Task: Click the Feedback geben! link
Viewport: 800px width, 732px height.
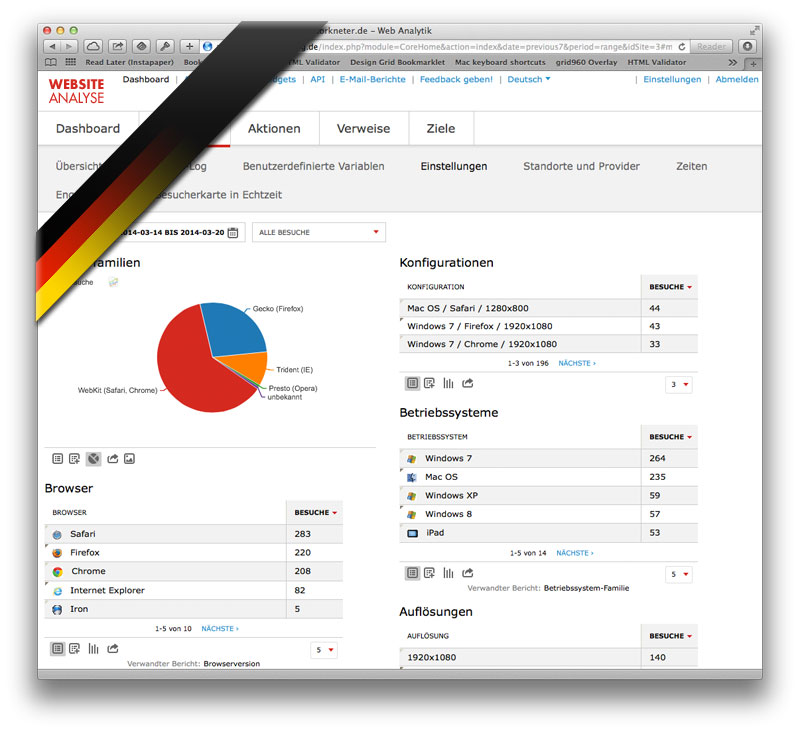Action: pos(456,79)
